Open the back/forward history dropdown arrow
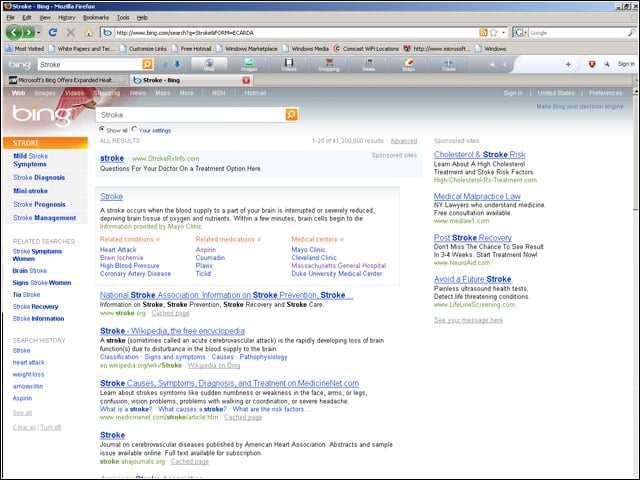640x480 pixels. pos(39,32)
